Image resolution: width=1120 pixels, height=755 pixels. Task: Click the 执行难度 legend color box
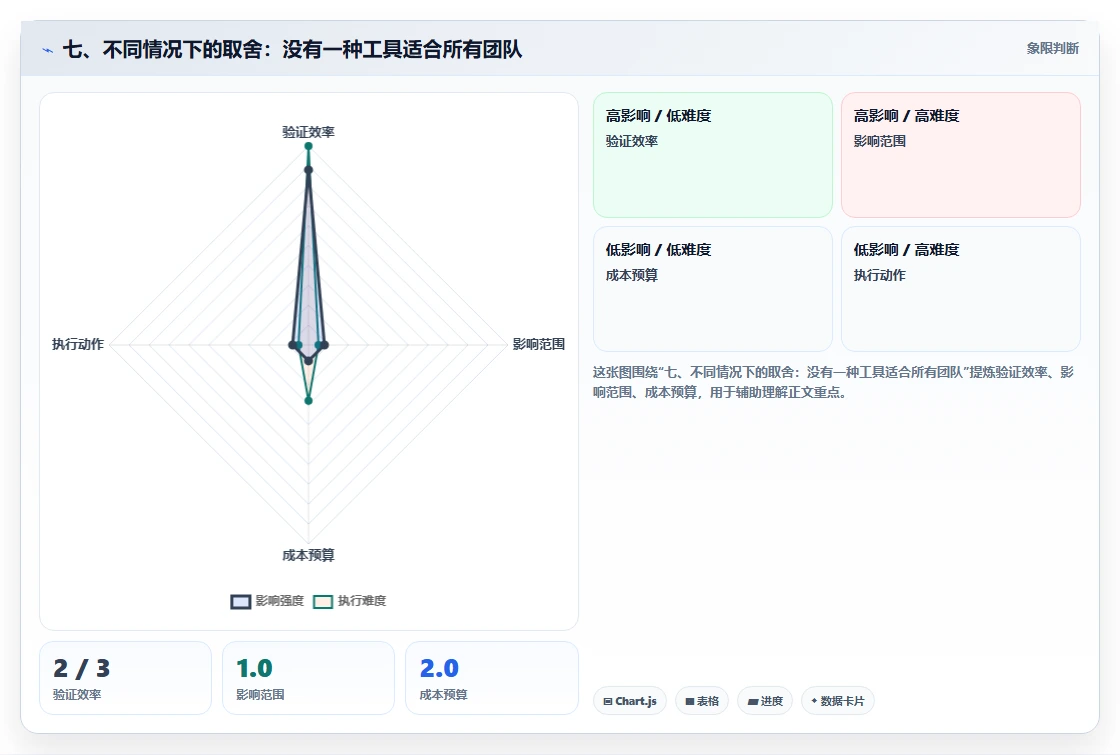pos(323,601)
